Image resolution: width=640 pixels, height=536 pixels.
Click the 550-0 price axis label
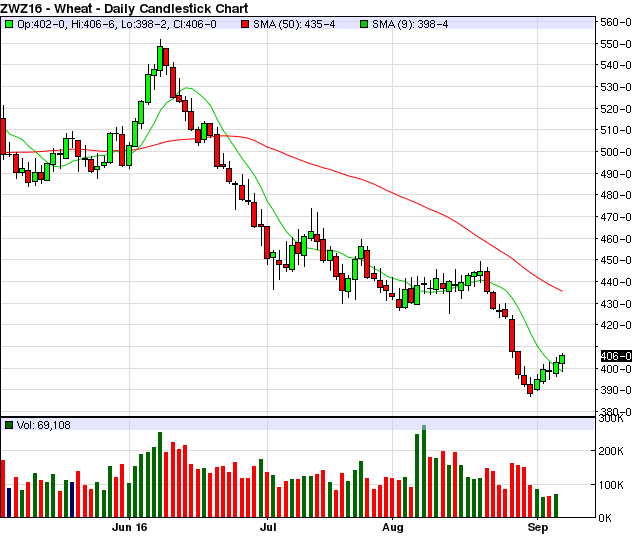pyautogui.click(x=616, y=44)
